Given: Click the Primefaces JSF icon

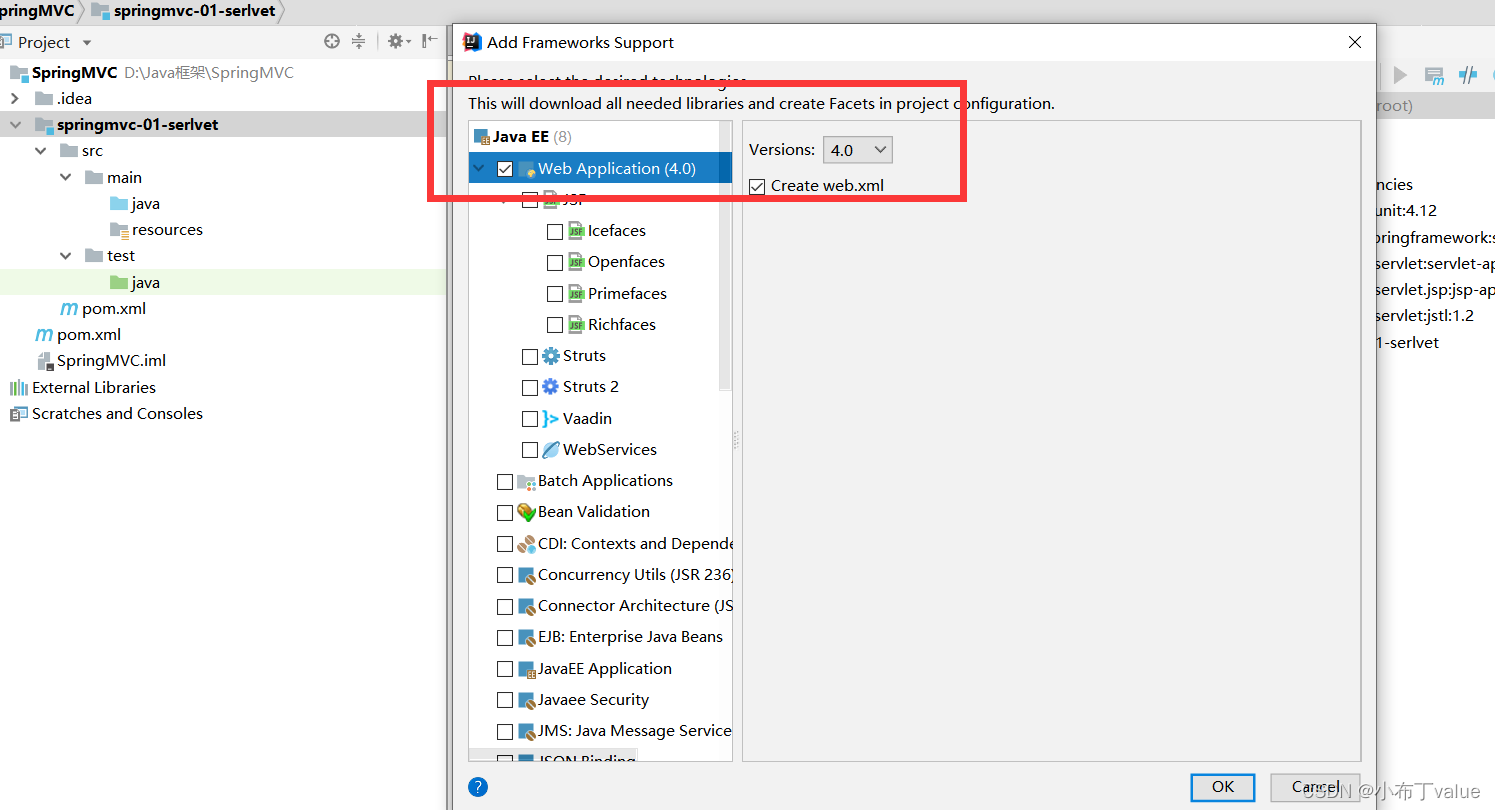Looking at the screenshot, I should (x=576, y=294).
